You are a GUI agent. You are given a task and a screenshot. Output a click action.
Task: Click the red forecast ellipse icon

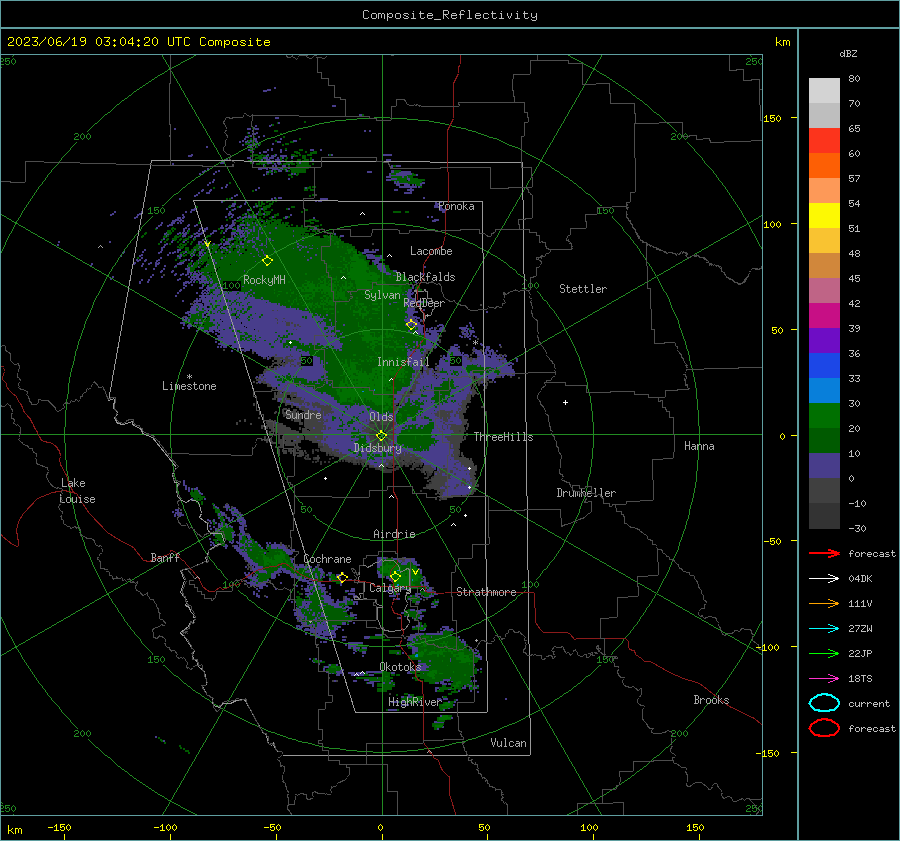pos(824,728)
